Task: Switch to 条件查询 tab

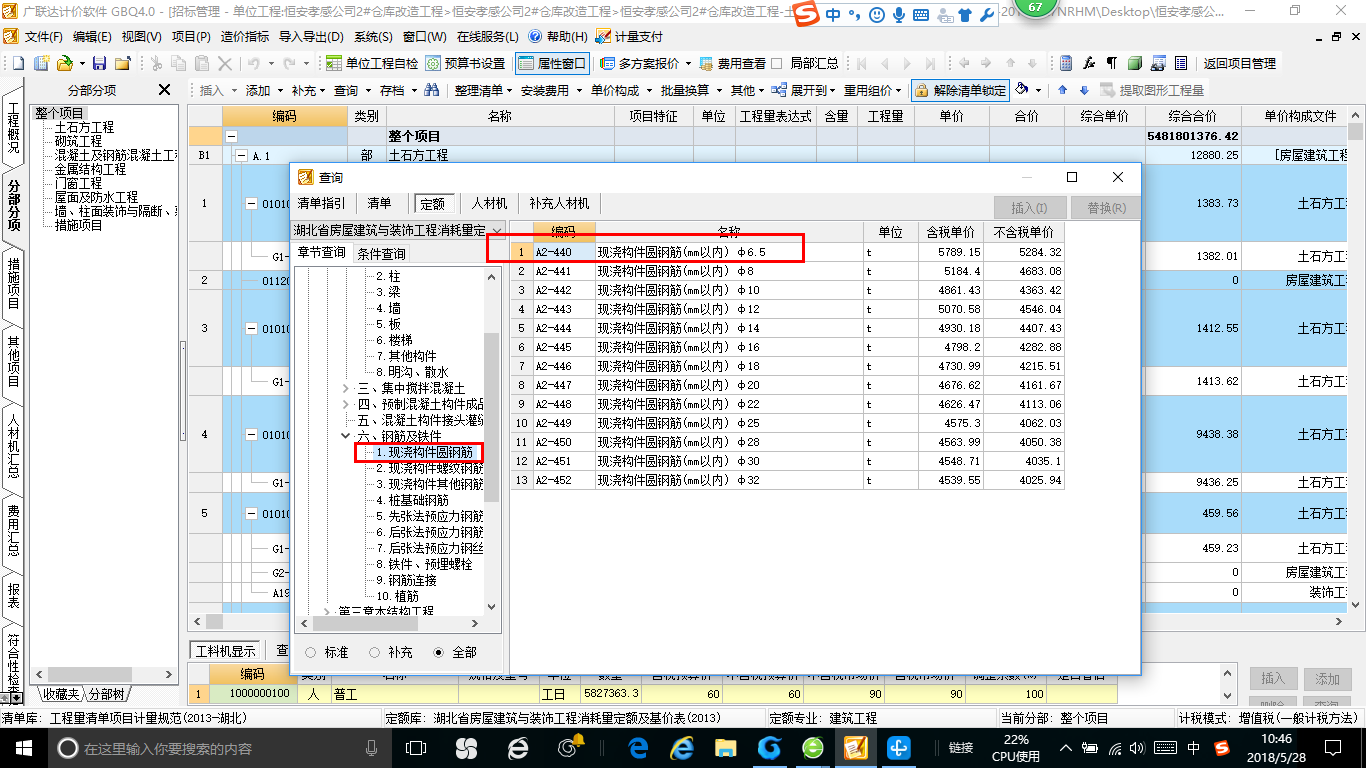Action: [x=382, y=253]
